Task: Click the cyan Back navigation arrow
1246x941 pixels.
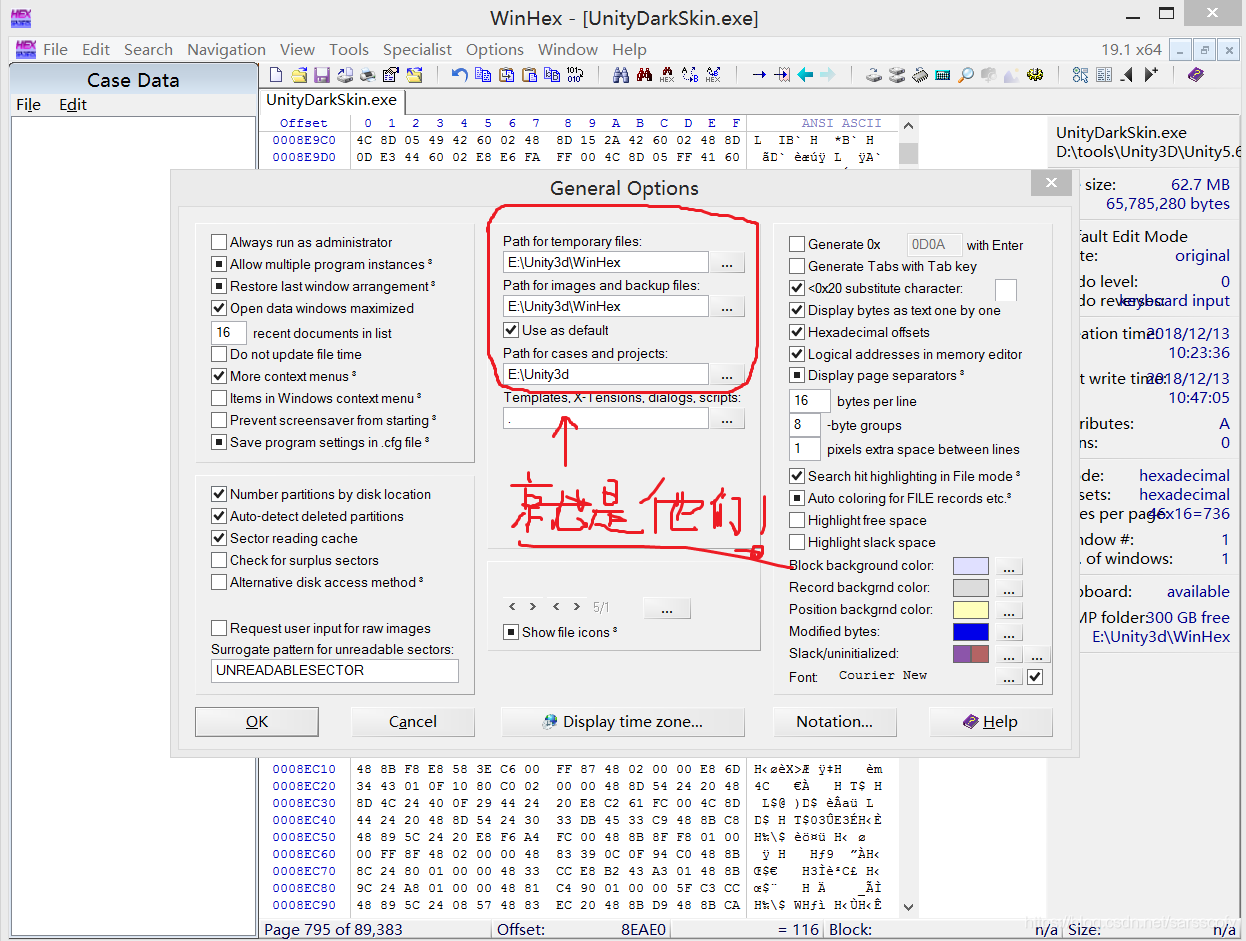Action: 805,75
